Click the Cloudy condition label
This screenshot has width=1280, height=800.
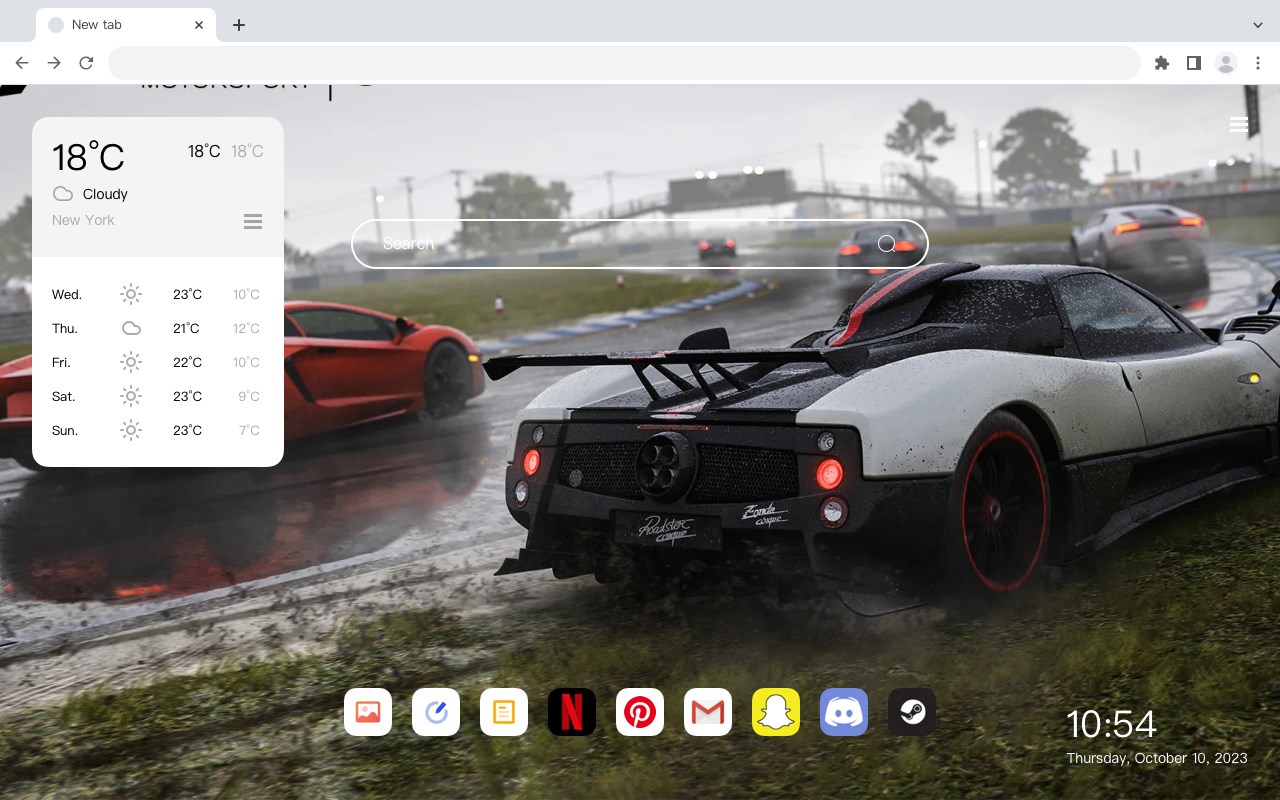pos(105,194)
